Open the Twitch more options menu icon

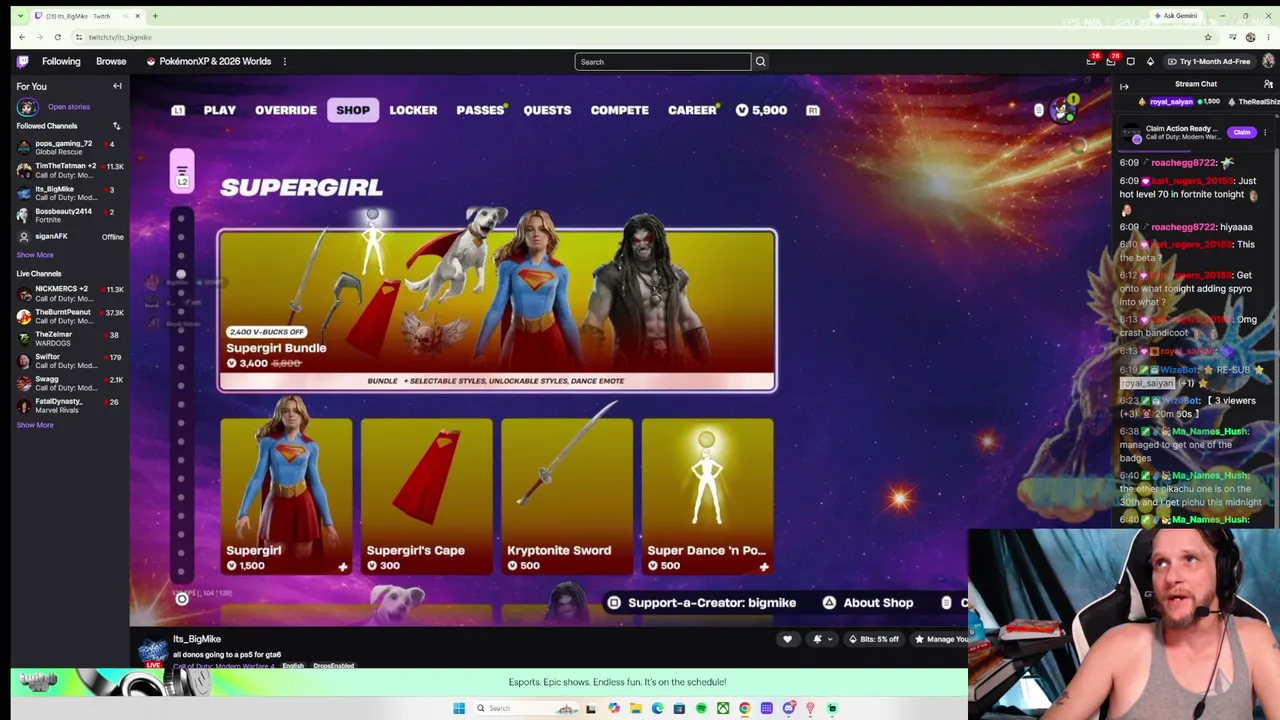[285, 61]
